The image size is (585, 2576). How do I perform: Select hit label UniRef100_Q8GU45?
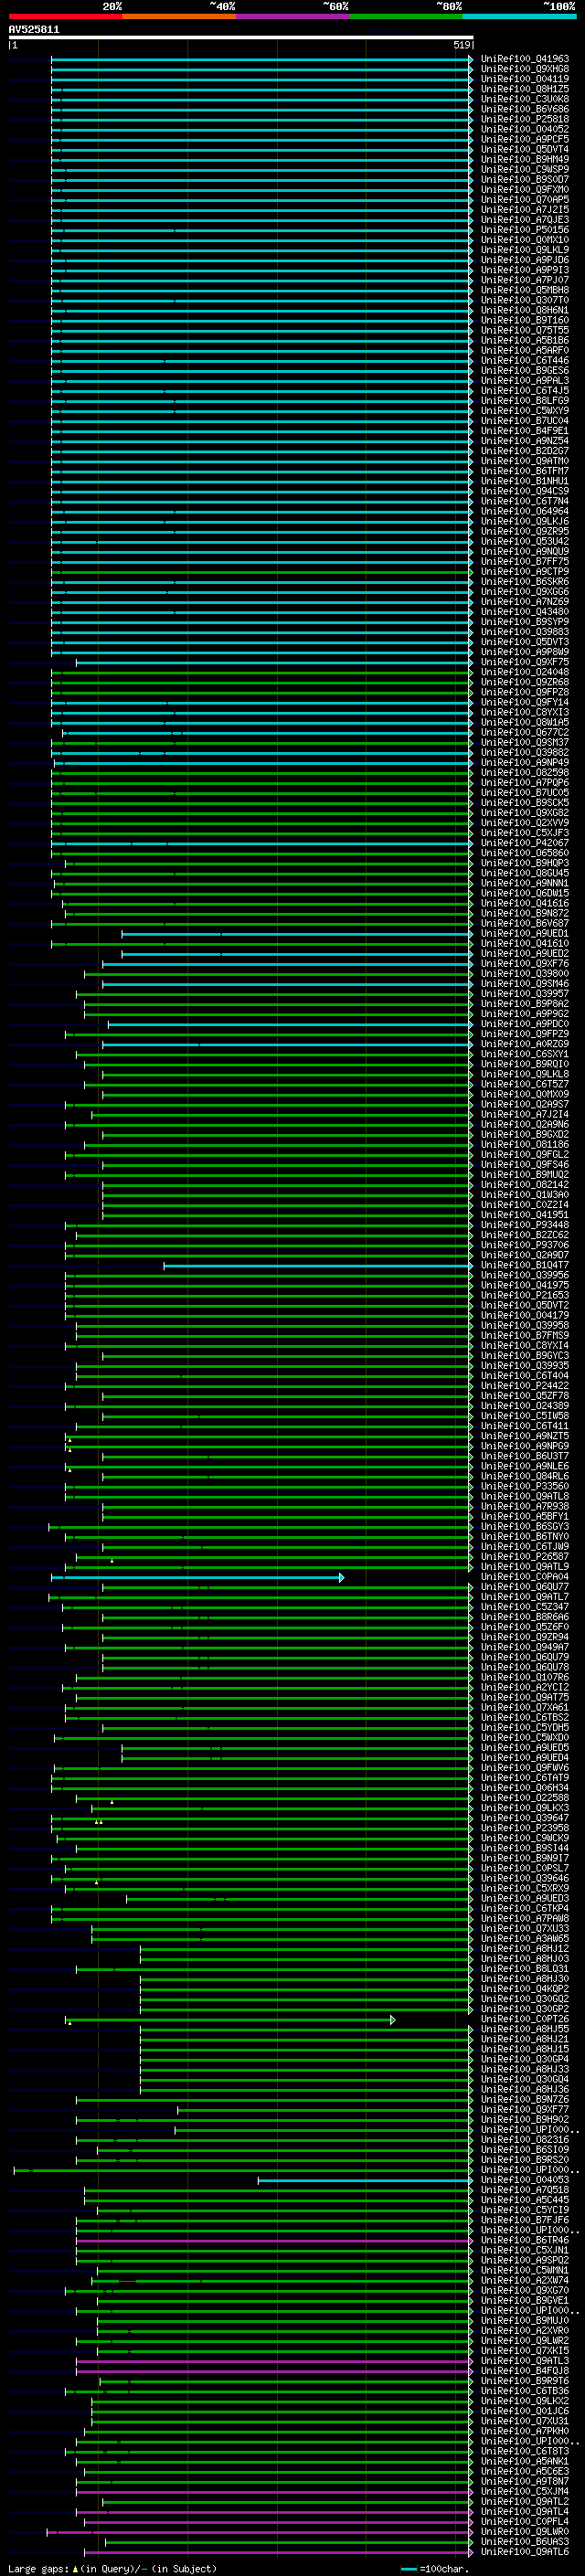click(x=524, y=873)
